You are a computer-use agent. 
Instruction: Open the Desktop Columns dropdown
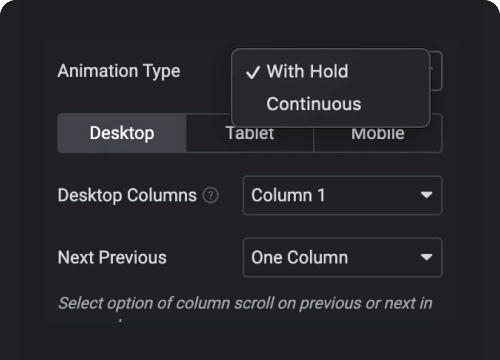(343, 195)
